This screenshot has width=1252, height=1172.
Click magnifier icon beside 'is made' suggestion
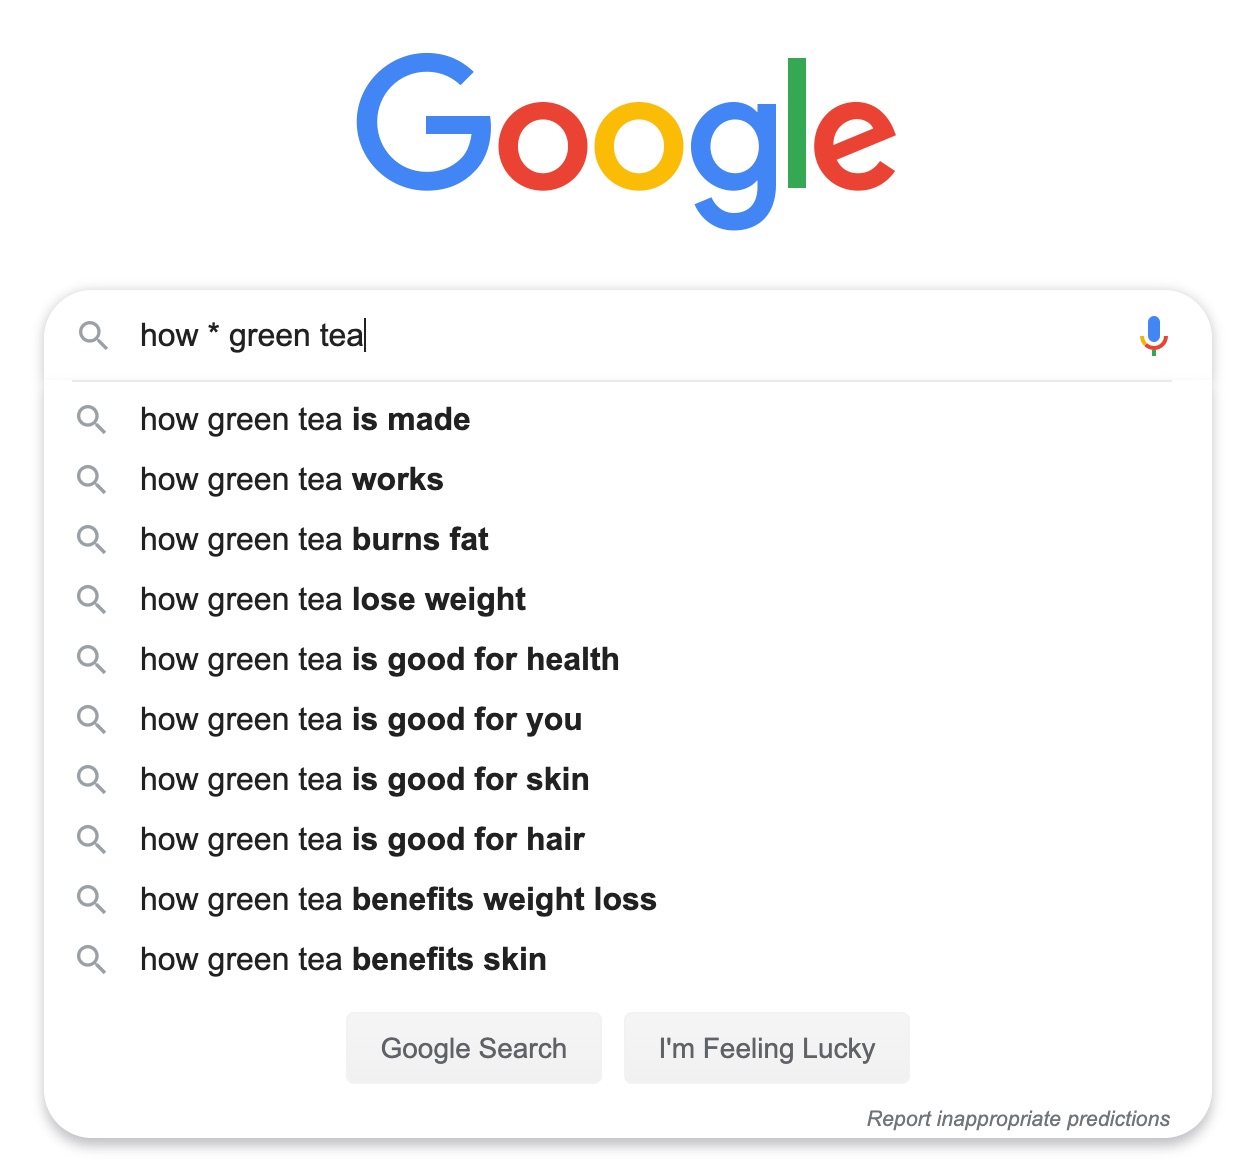click(91, 419)
